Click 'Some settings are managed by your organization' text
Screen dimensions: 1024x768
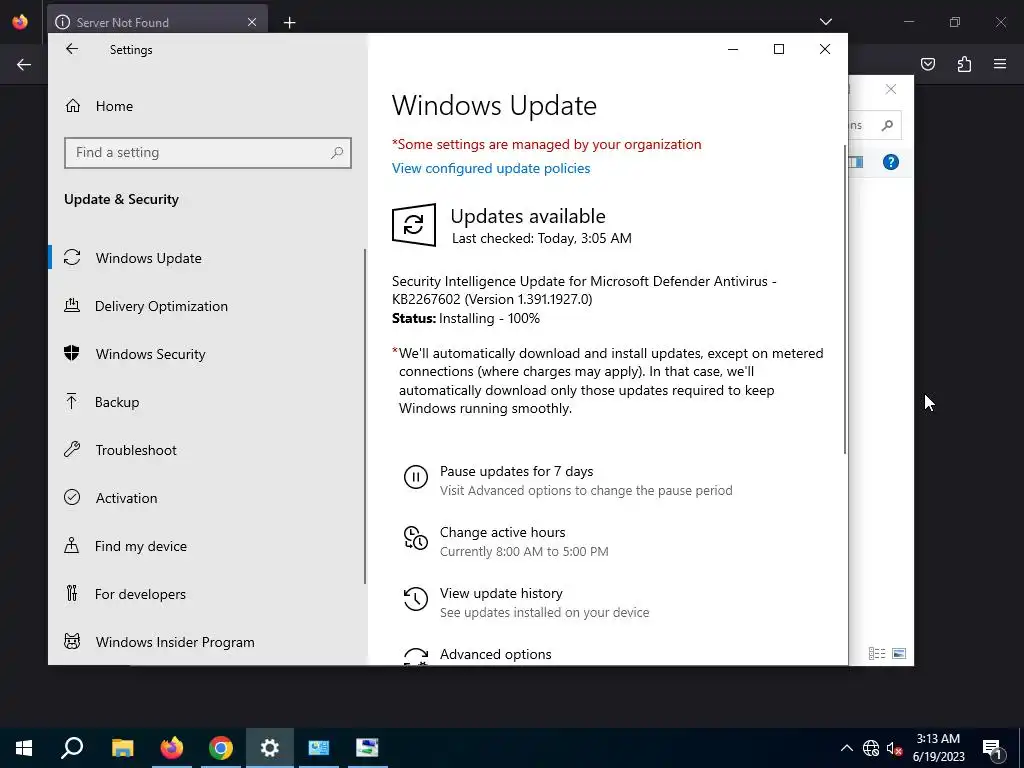547,144
